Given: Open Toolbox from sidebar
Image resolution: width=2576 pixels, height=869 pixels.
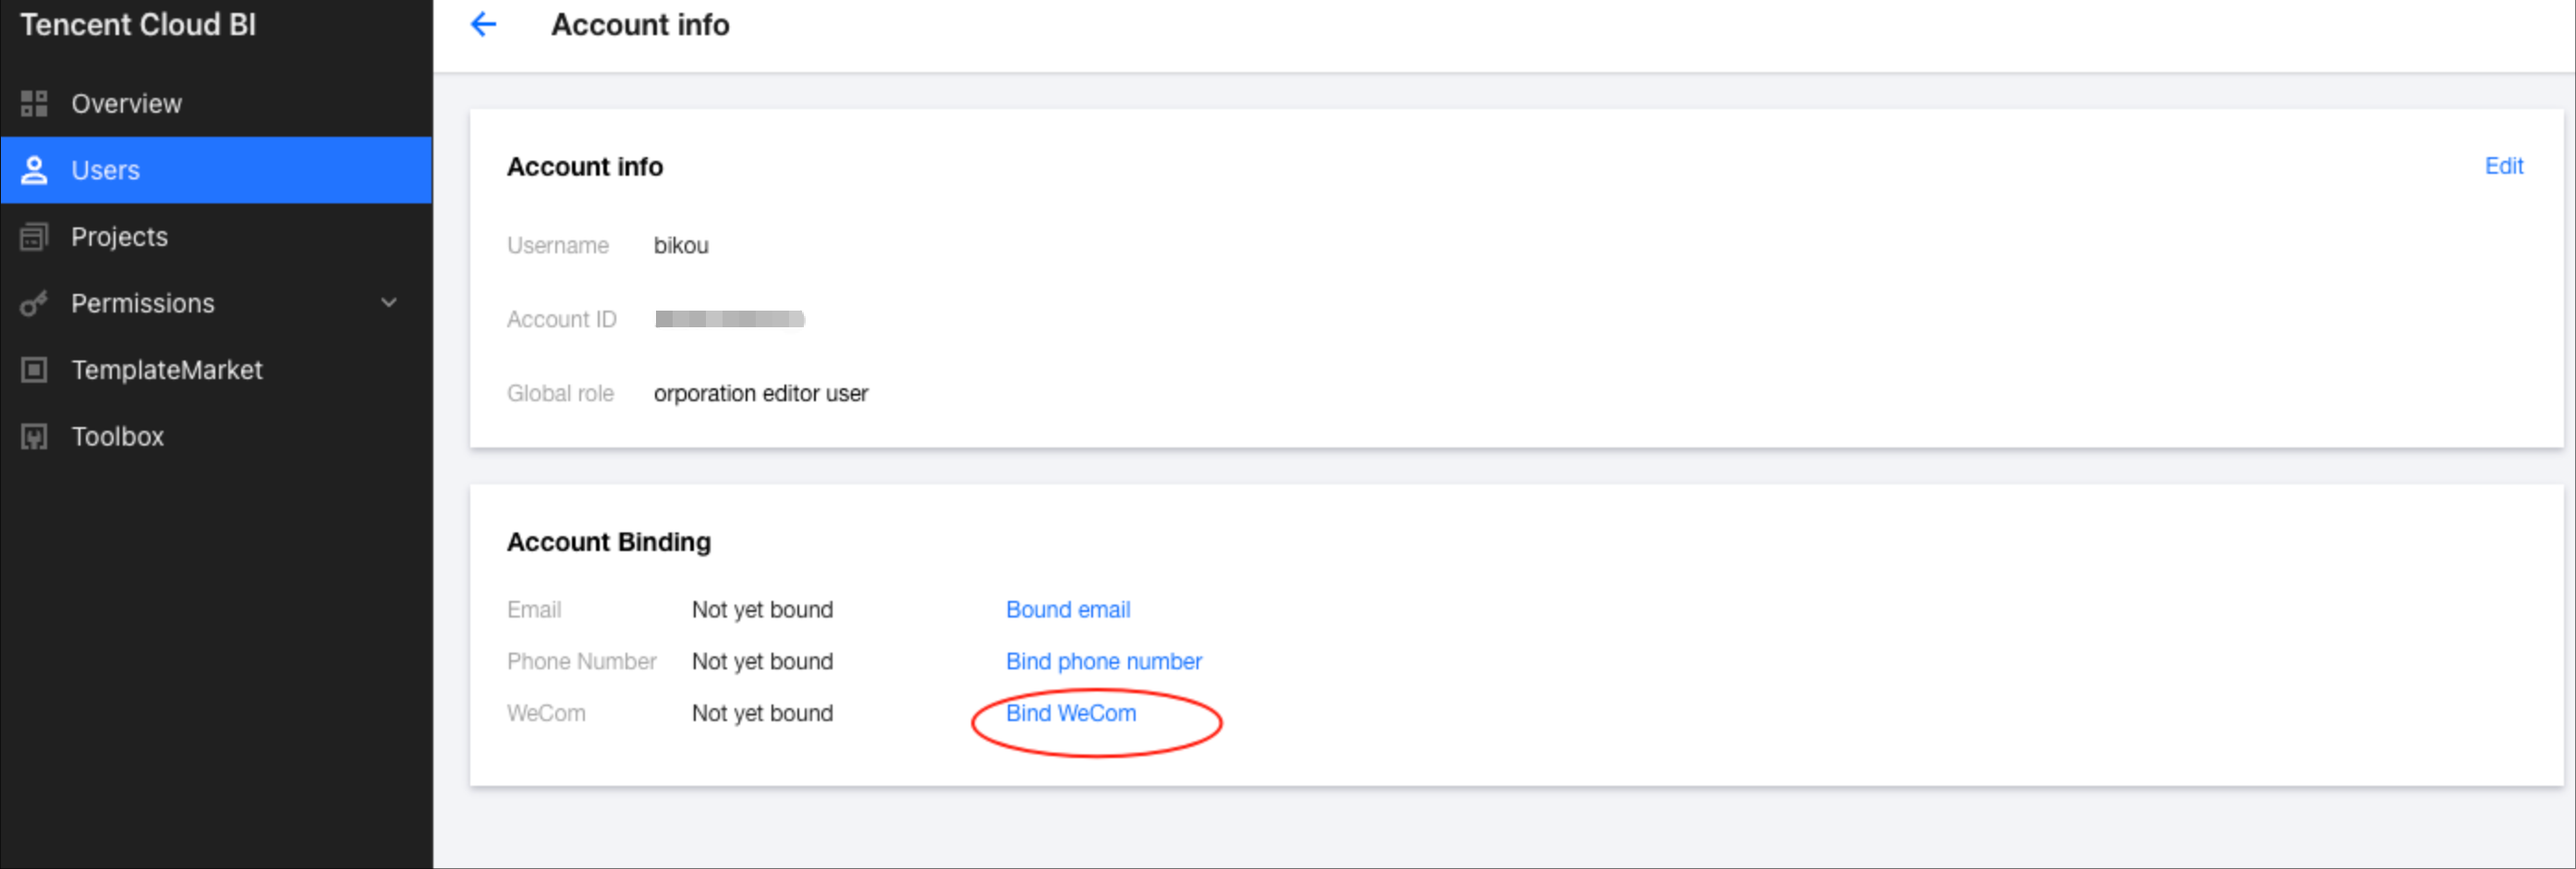Looking at the screenshot, I should pos(117,437).
